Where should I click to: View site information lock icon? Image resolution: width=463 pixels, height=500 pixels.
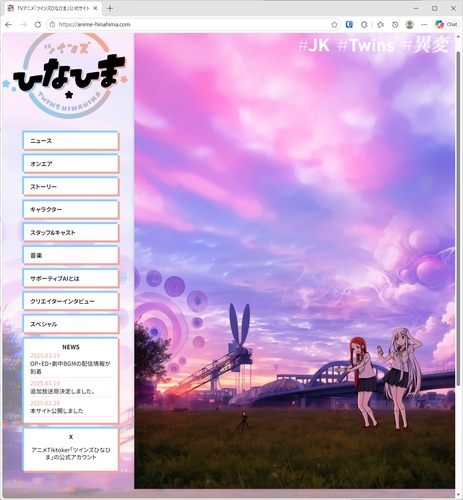point(52,25)
